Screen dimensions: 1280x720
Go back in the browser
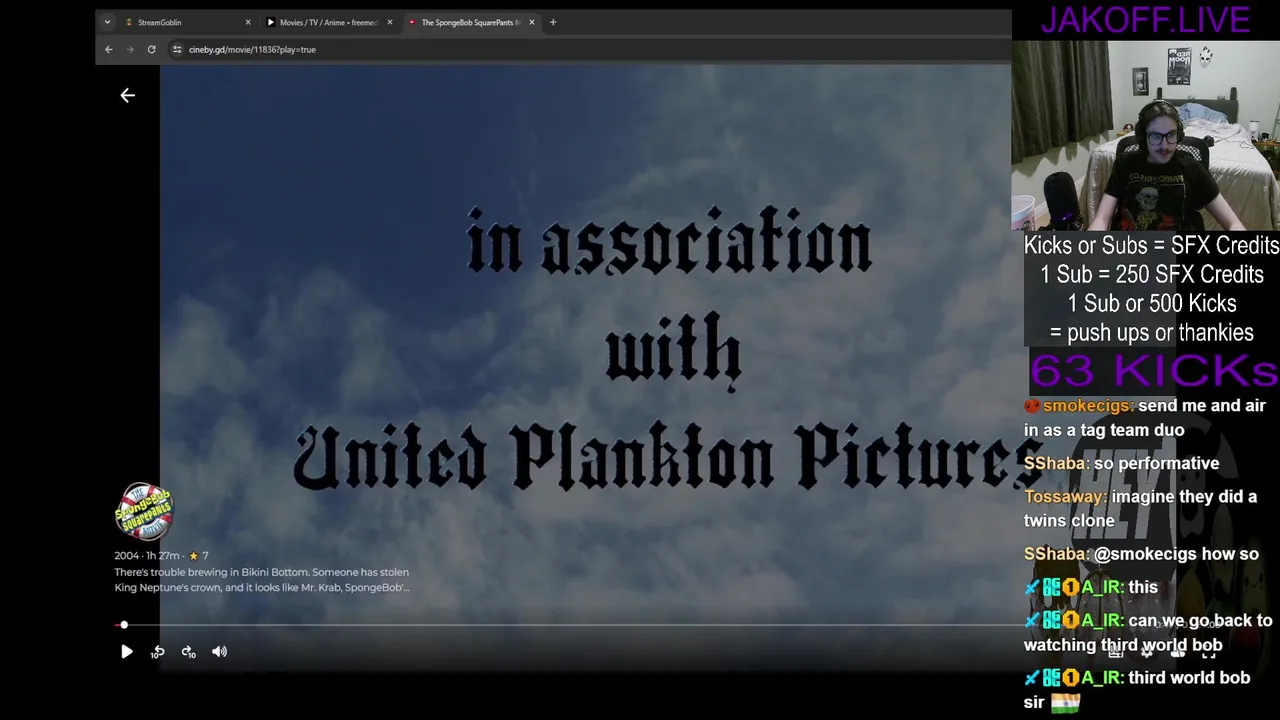tap(109, 49)
